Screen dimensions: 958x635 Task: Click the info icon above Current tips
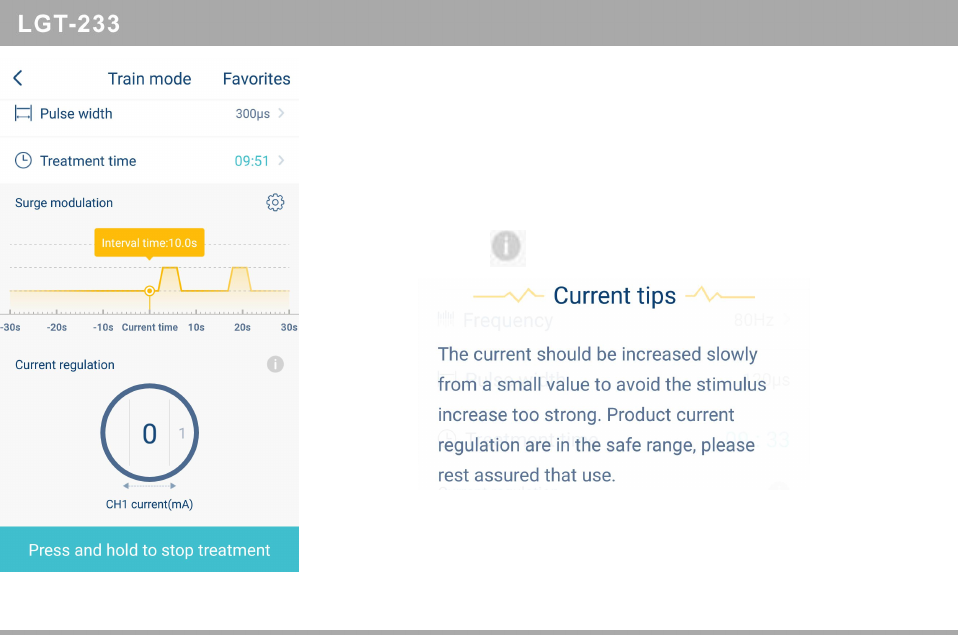point(507,246)
